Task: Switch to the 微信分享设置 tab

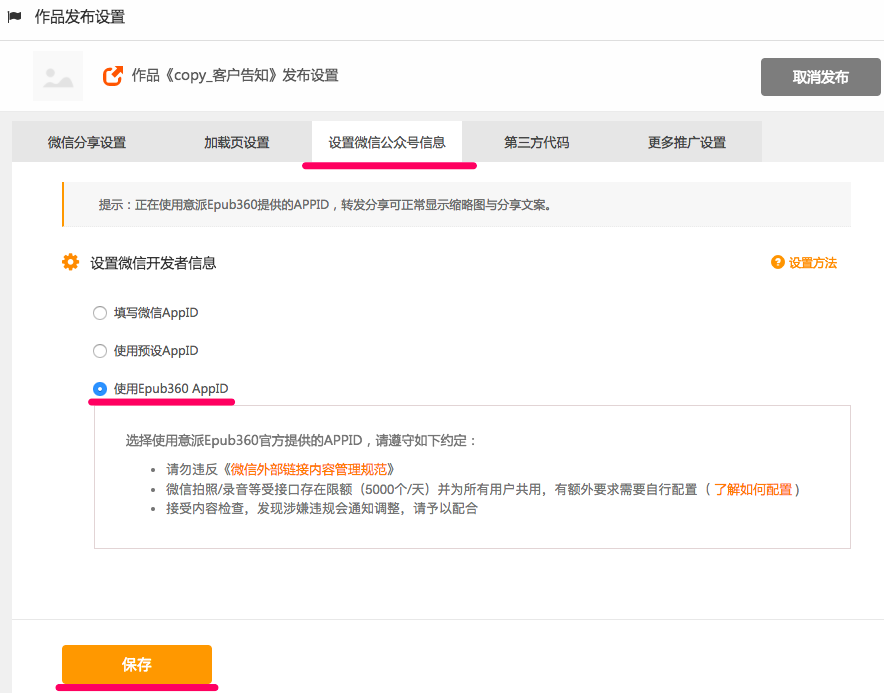Action: [87, 142]
